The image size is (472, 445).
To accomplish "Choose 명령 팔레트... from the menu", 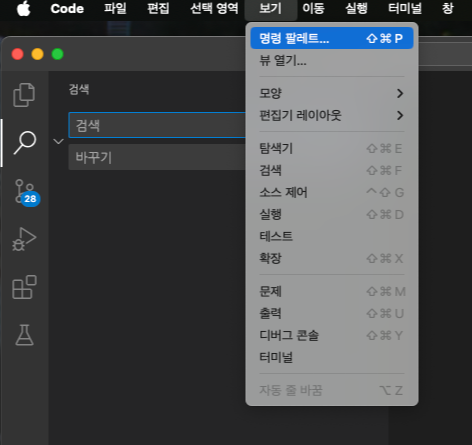I will click(332, 38).
